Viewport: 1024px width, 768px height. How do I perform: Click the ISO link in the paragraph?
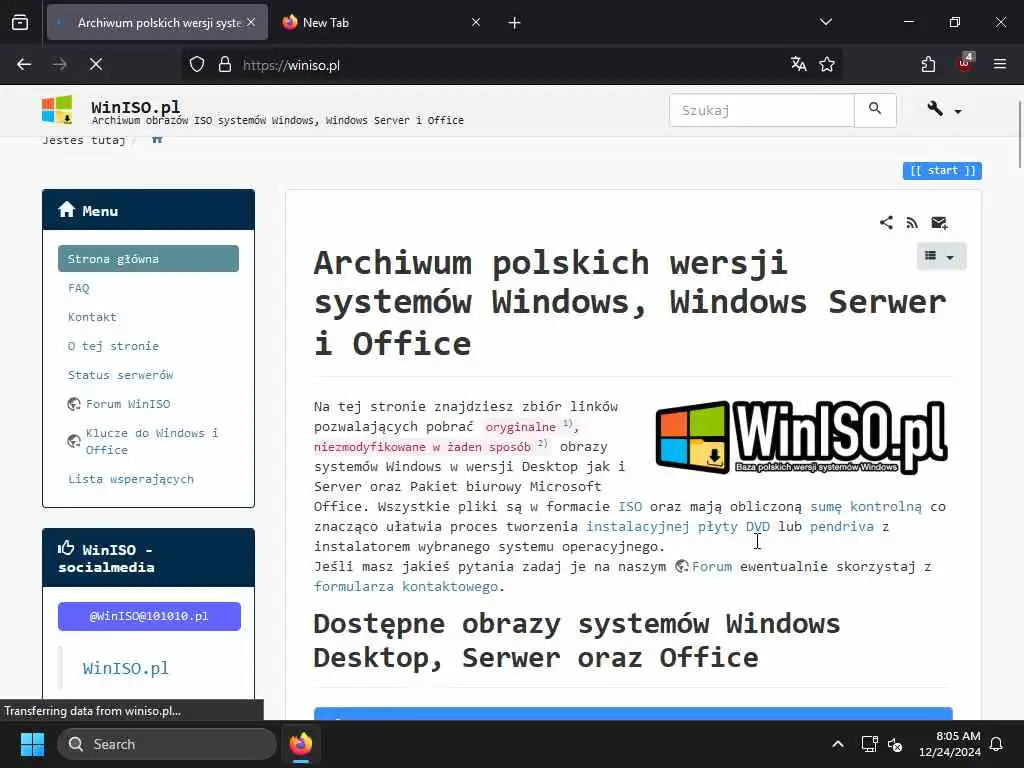(630, 506)
